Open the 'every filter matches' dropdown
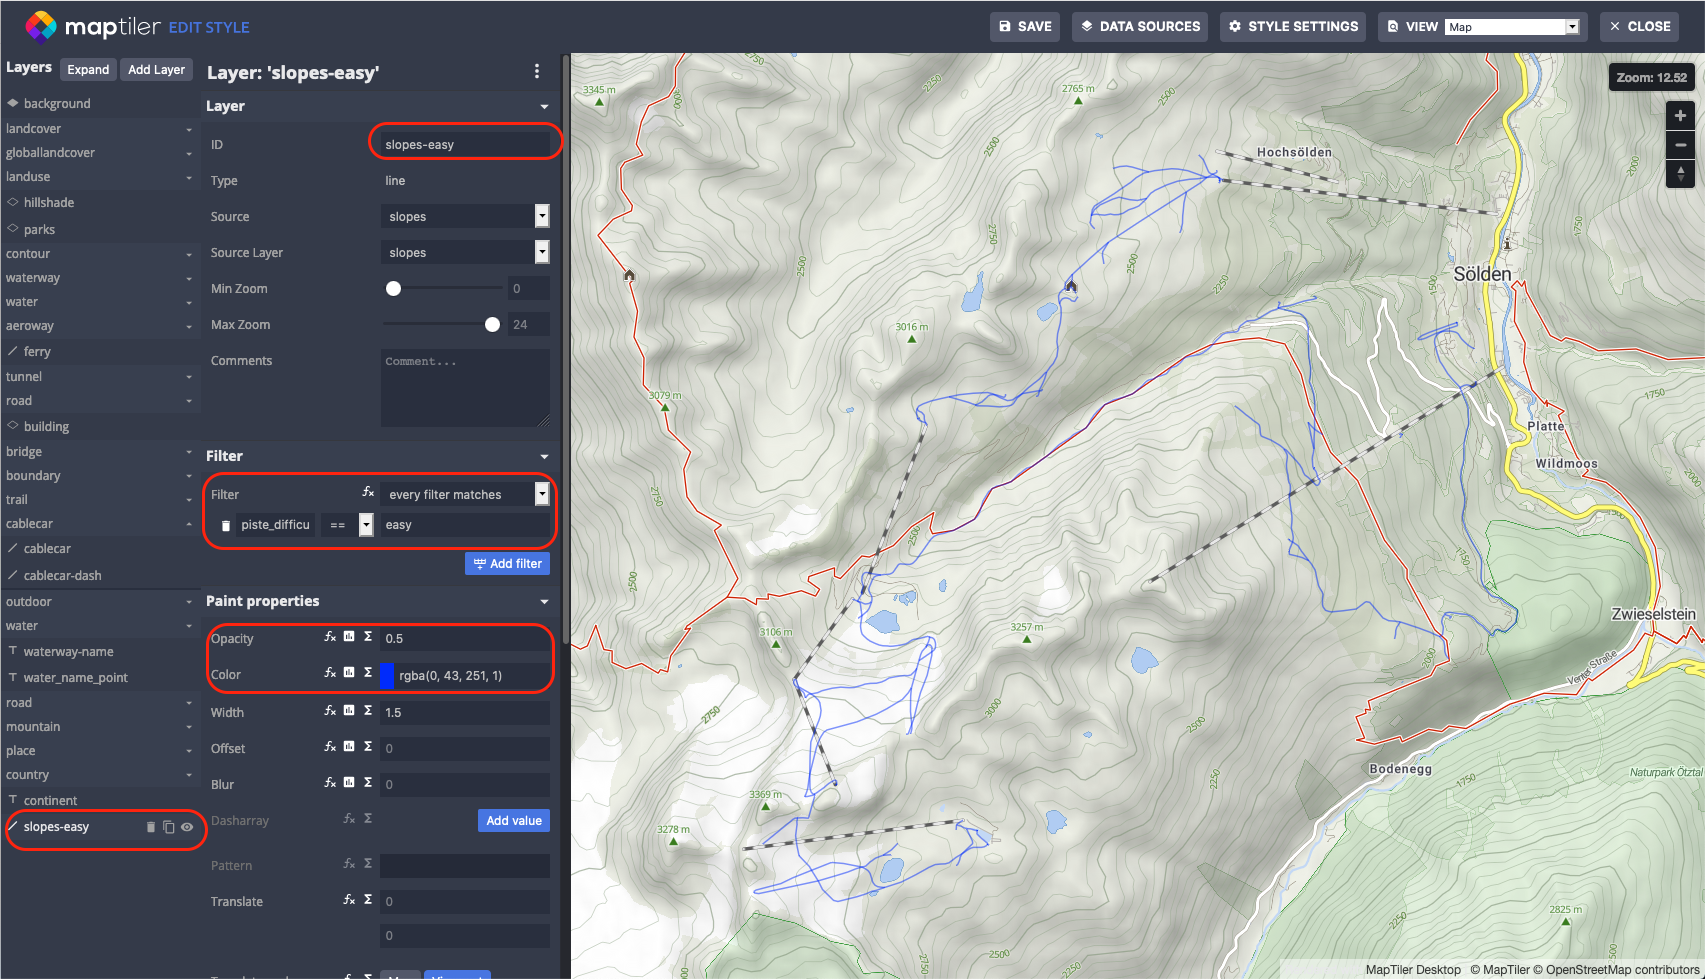This screenshot has width=1705, height=979. tap(541, 494)
